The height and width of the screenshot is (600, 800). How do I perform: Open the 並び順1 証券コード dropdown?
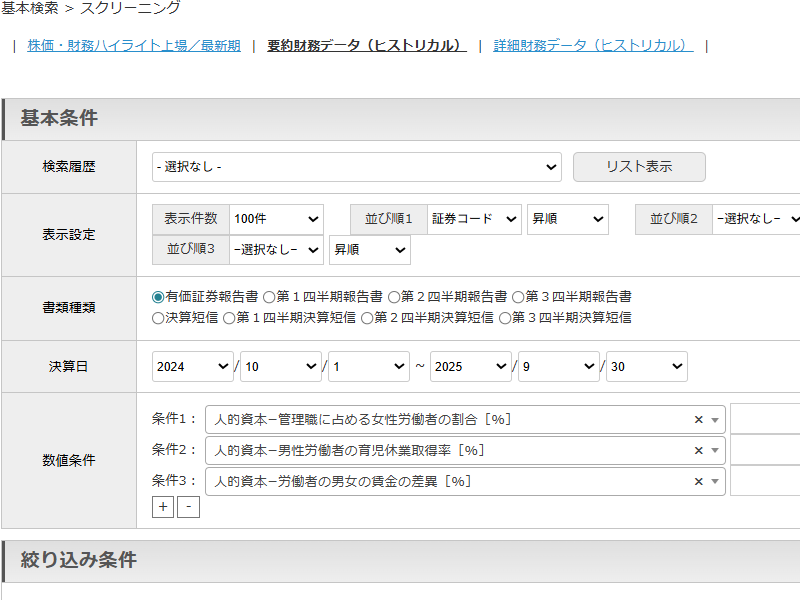click(474, 219)
